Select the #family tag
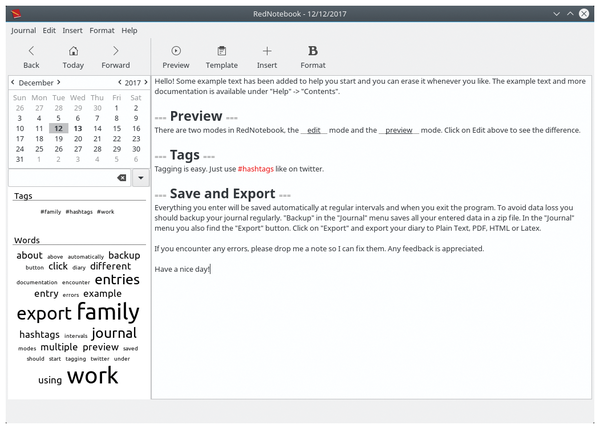 51,212
